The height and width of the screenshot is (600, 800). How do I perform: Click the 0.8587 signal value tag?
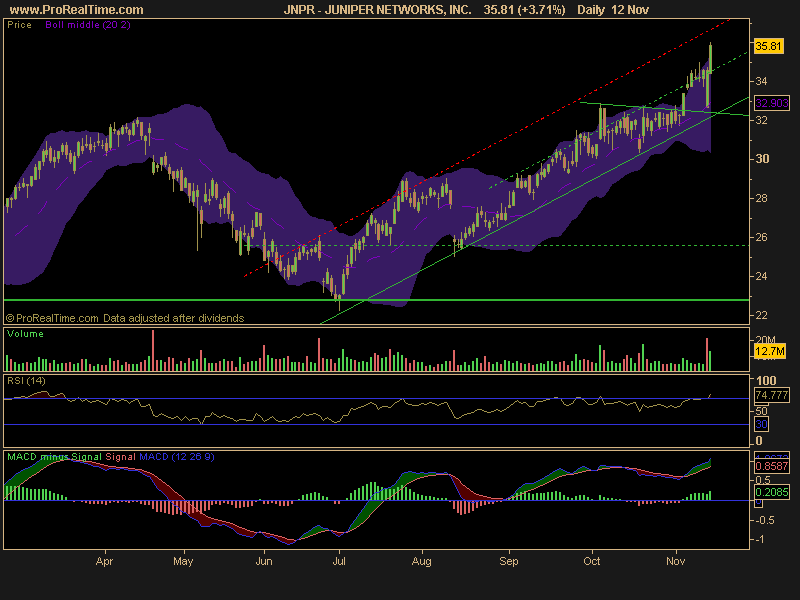click(772, 466)
